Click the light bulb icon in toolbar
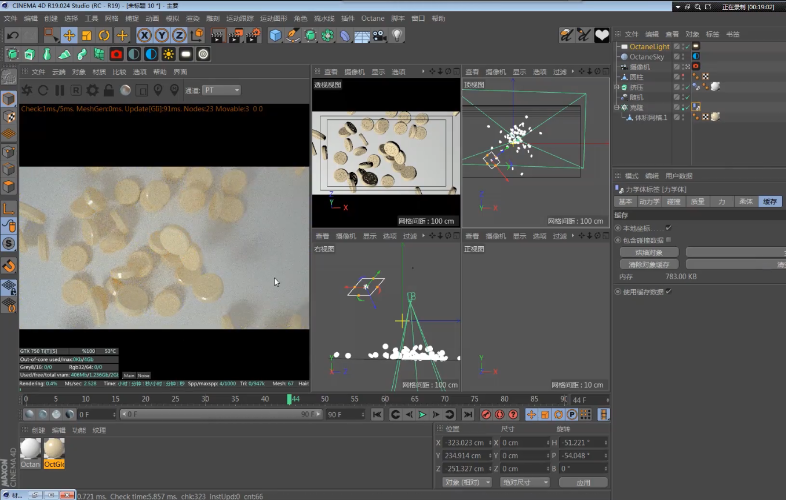The height and width of the screenshot is (500, 786). pos(397,35)
